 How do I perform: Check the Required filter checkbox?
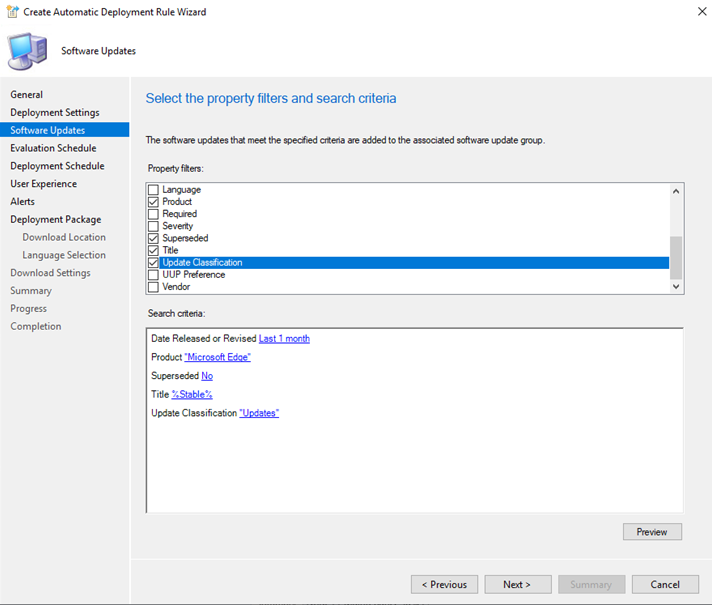pos(153,214)
